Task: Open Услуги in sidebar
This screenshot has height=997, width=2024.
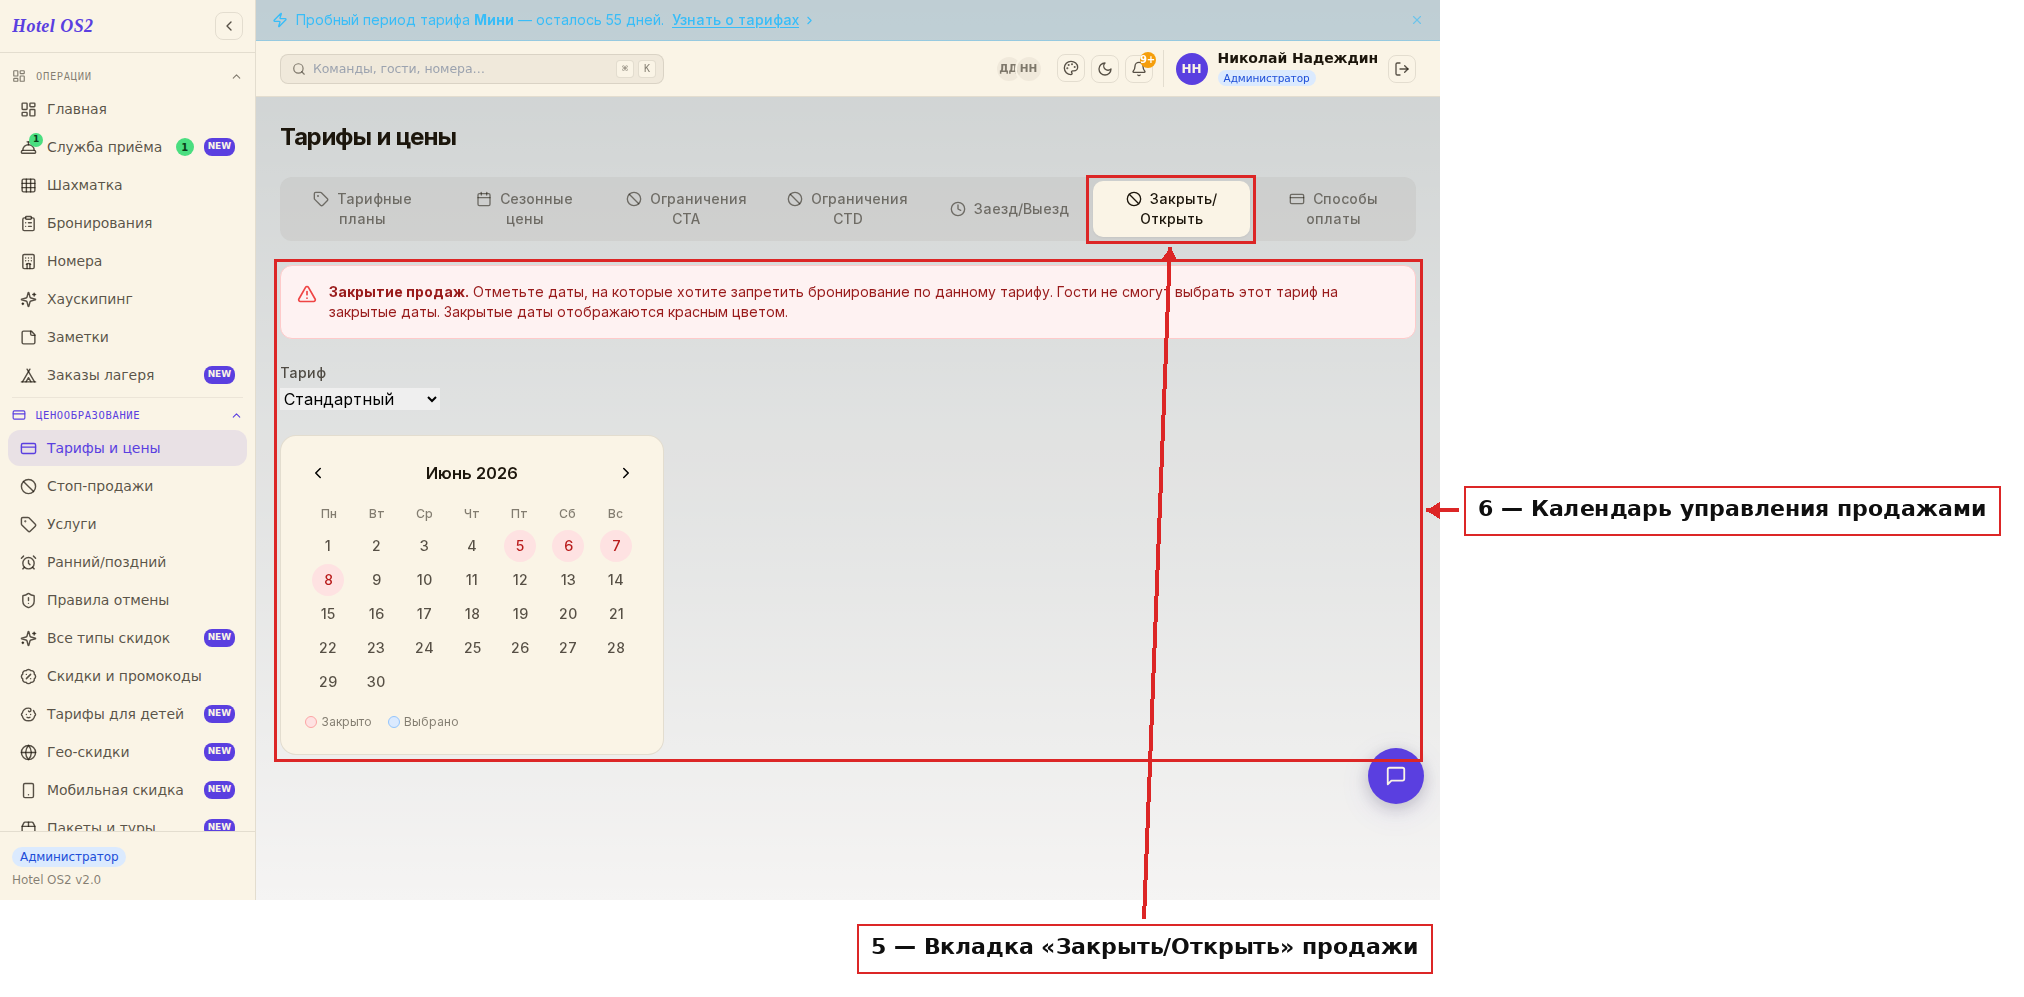Action: coord(127,524)
